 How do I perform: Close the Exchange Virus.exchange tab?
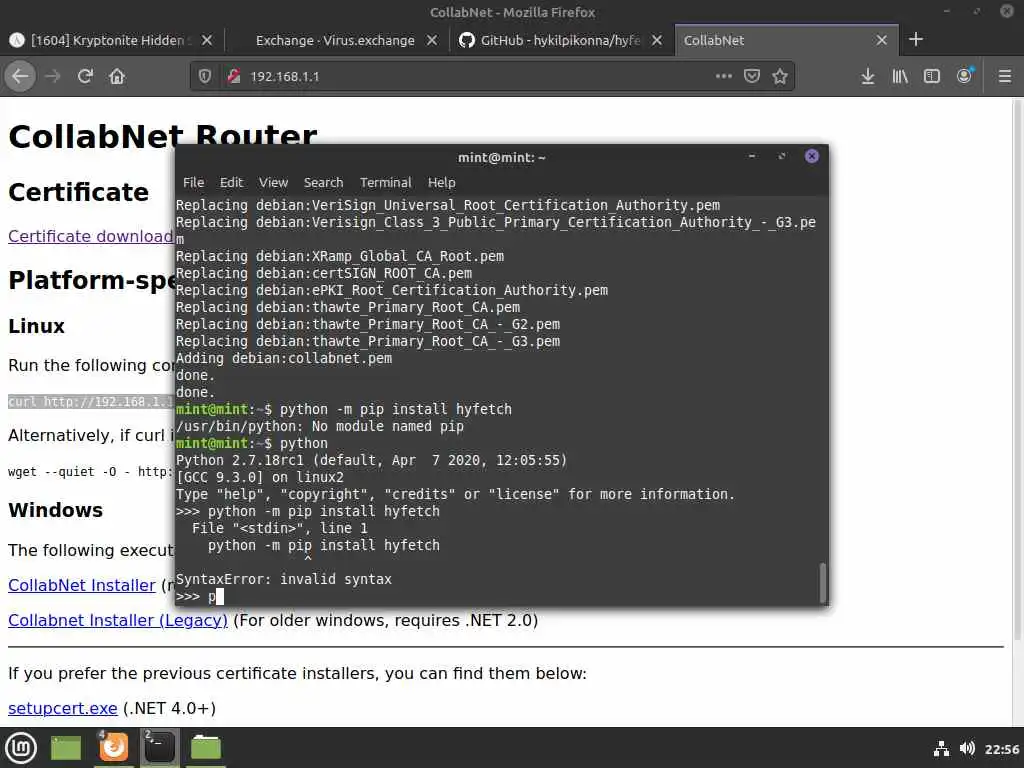(432, 40)
